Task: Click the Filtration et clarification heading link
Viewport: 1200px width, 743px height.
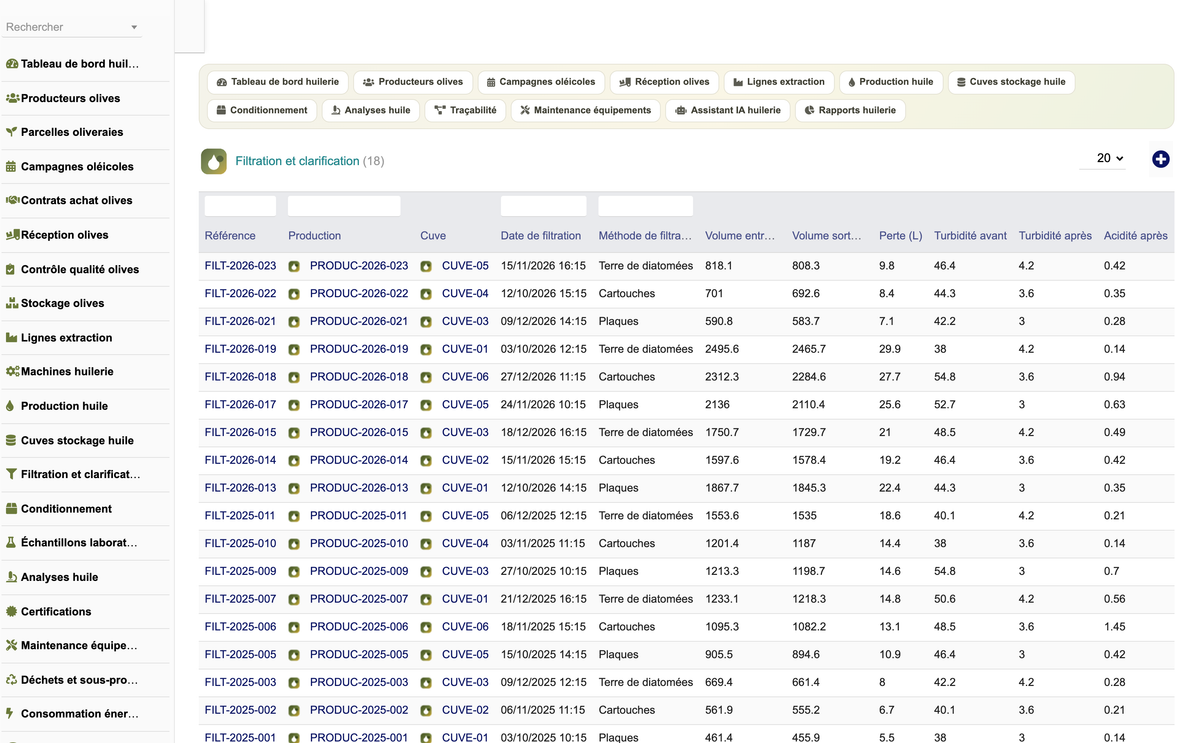Action: tap(297, 161)
